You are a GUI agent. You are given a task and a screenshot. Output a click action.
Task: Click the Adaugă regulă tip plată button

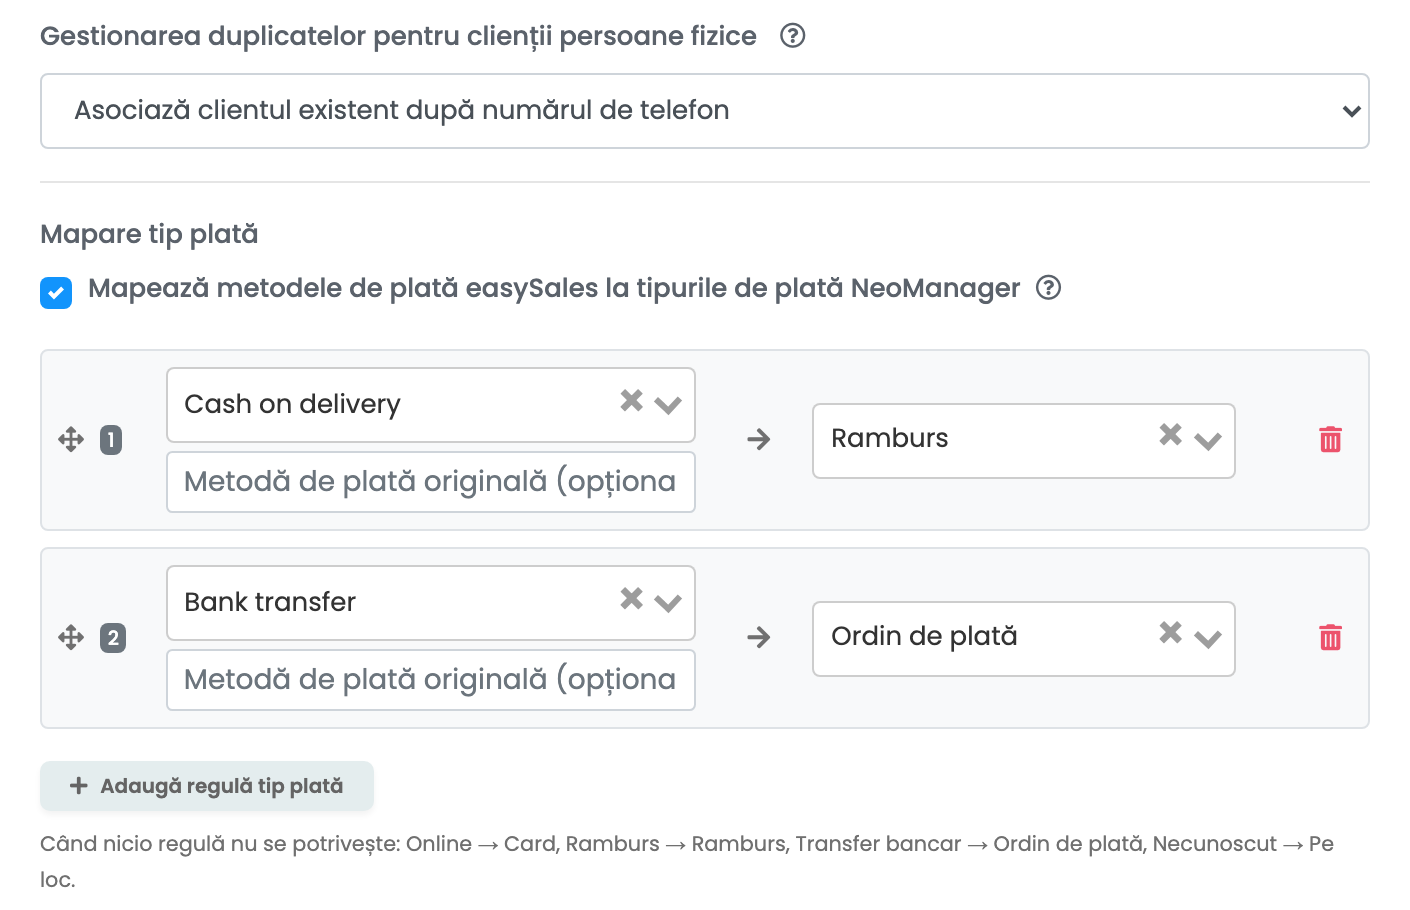pos(207,786)
